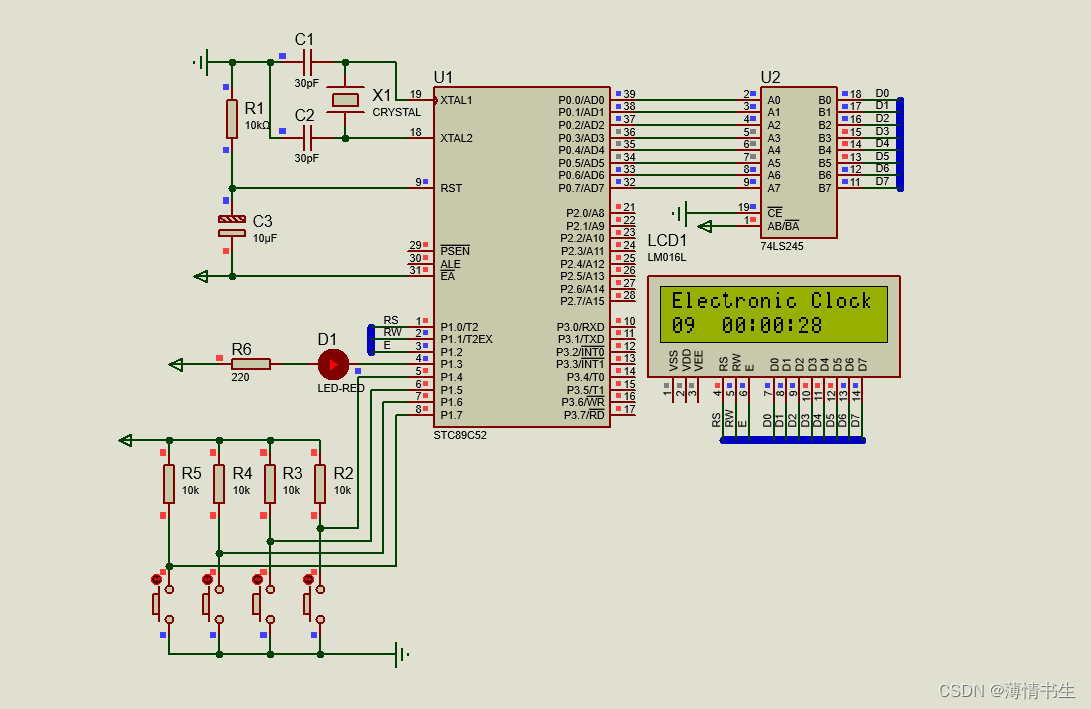This screenshot has height=709, width=1091.
Task: Select pull-up resistor R5 symbol
Action: click(169, 484)
